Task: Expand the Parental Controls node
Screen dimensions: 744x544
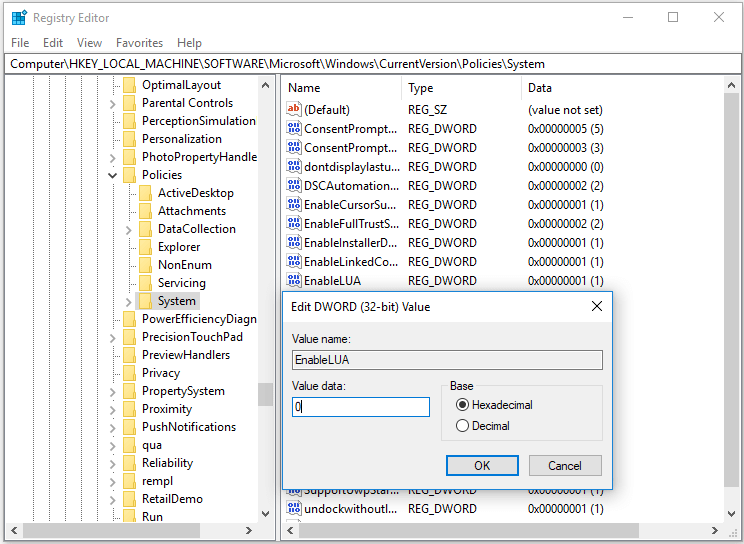Action: (112, 103)
